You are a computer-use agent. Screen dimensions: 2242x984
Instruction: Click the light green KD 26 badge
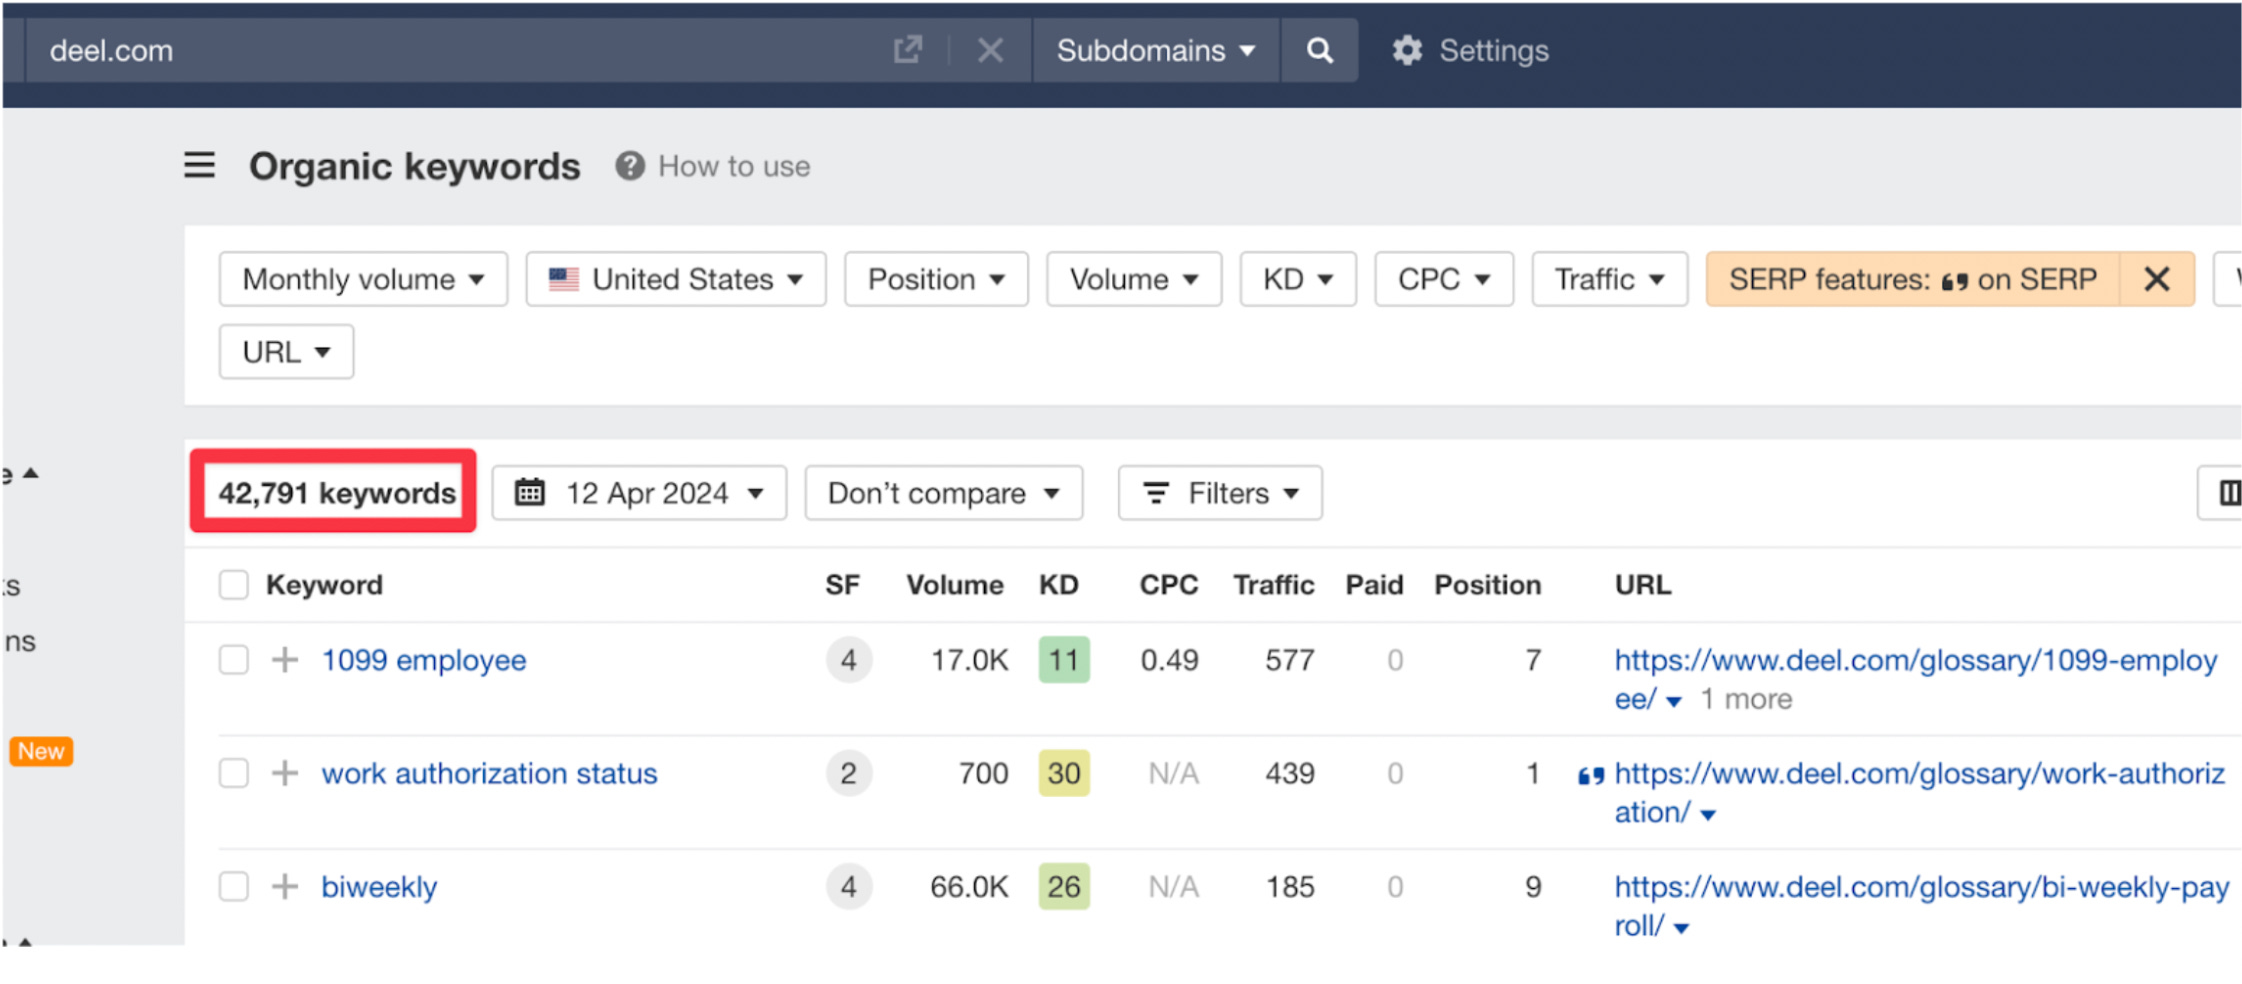(1064, 886)
